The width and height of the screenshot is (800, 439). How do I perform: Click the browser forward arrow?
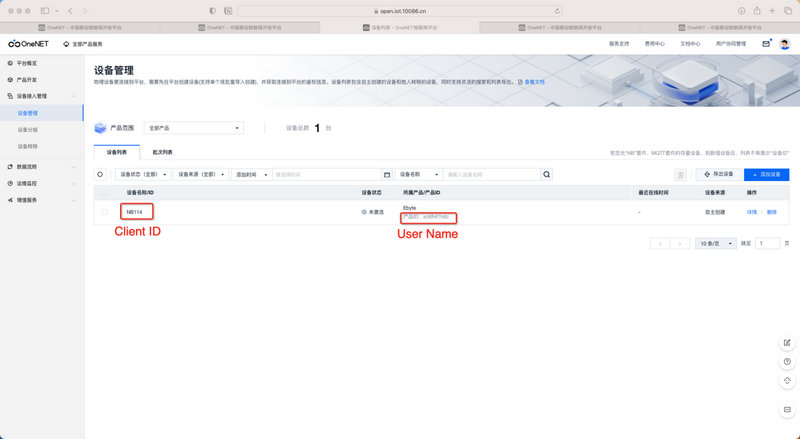pyautogui.click(x=85, y=11)
